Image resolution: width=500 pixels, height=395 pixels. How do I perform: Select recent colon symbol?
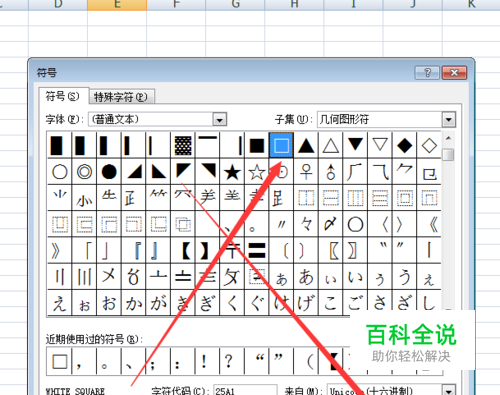[183, 361]
